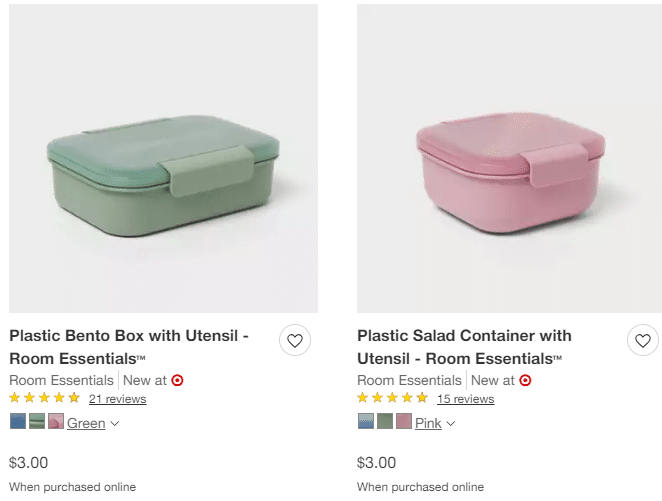Favorite the Plastic Bento Box with heart icon
Viewport: 662px width, 501px height.
pyautogui.click(x=294, y=341)
